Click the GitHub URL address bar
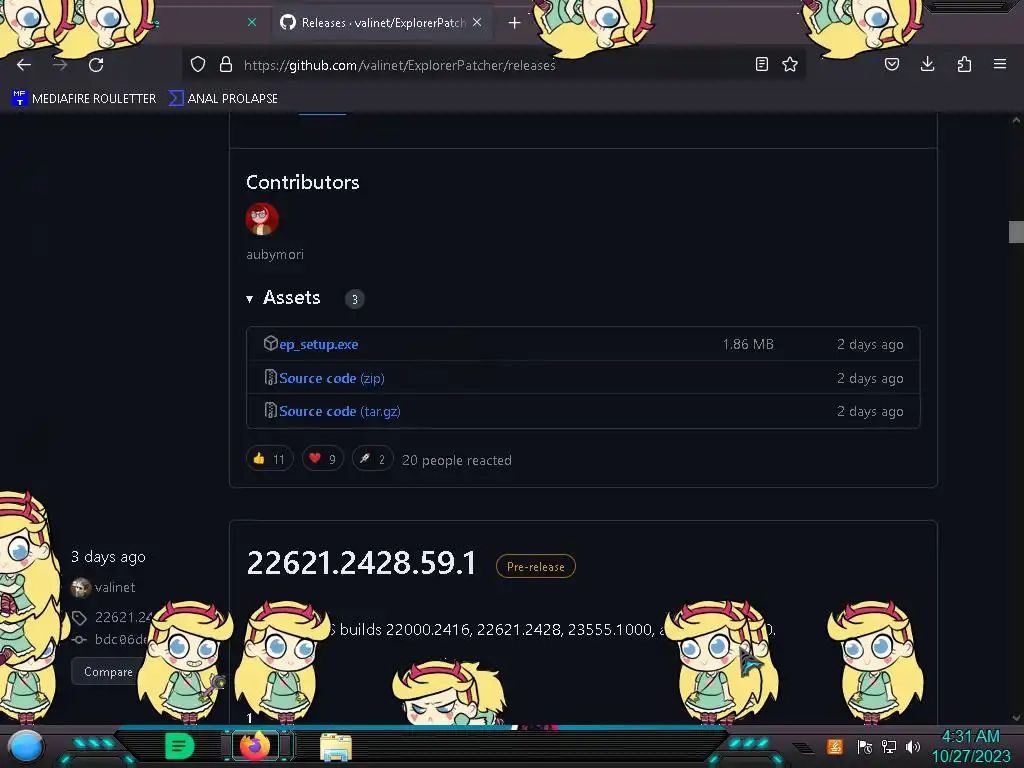This screenshot has width=1024, height=768. [x=496, y=65]
